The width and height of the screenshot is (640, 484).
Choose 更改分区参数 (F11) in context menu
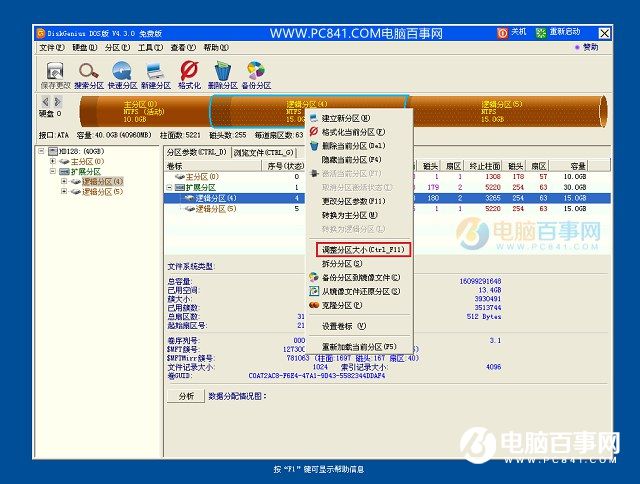[360, 201]
